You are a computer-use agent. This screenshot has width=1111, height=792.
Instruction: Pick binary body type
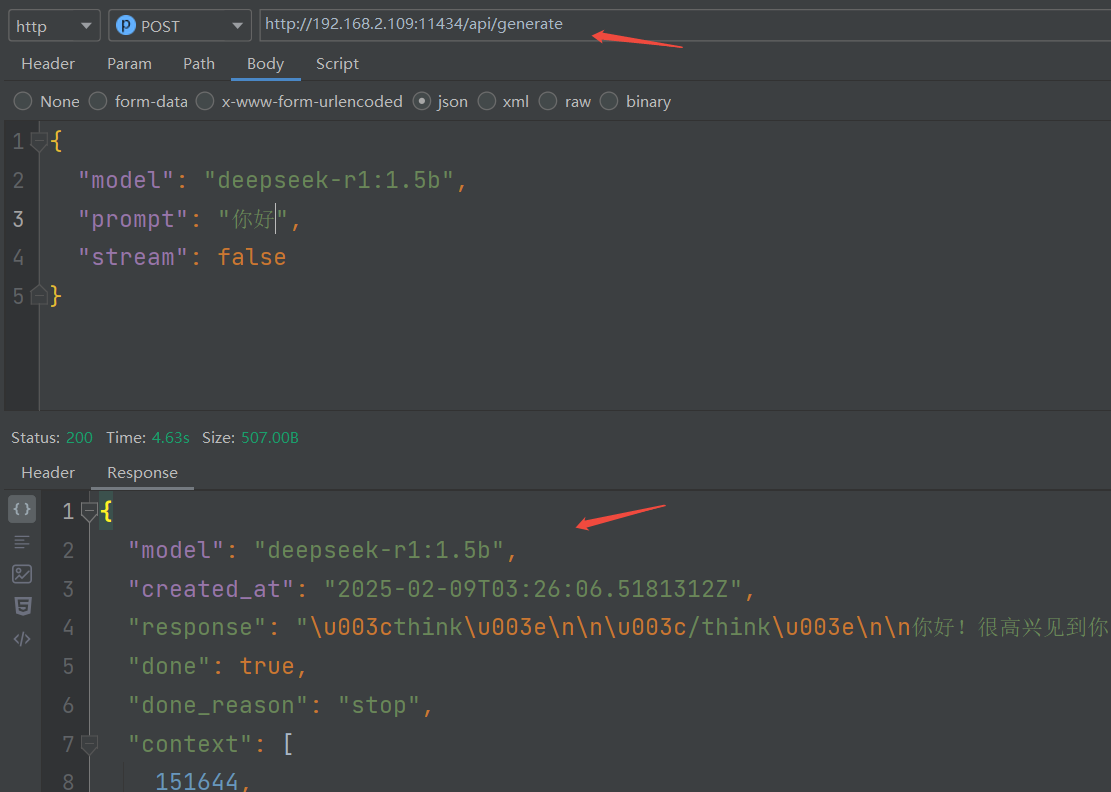coord(609,101)
